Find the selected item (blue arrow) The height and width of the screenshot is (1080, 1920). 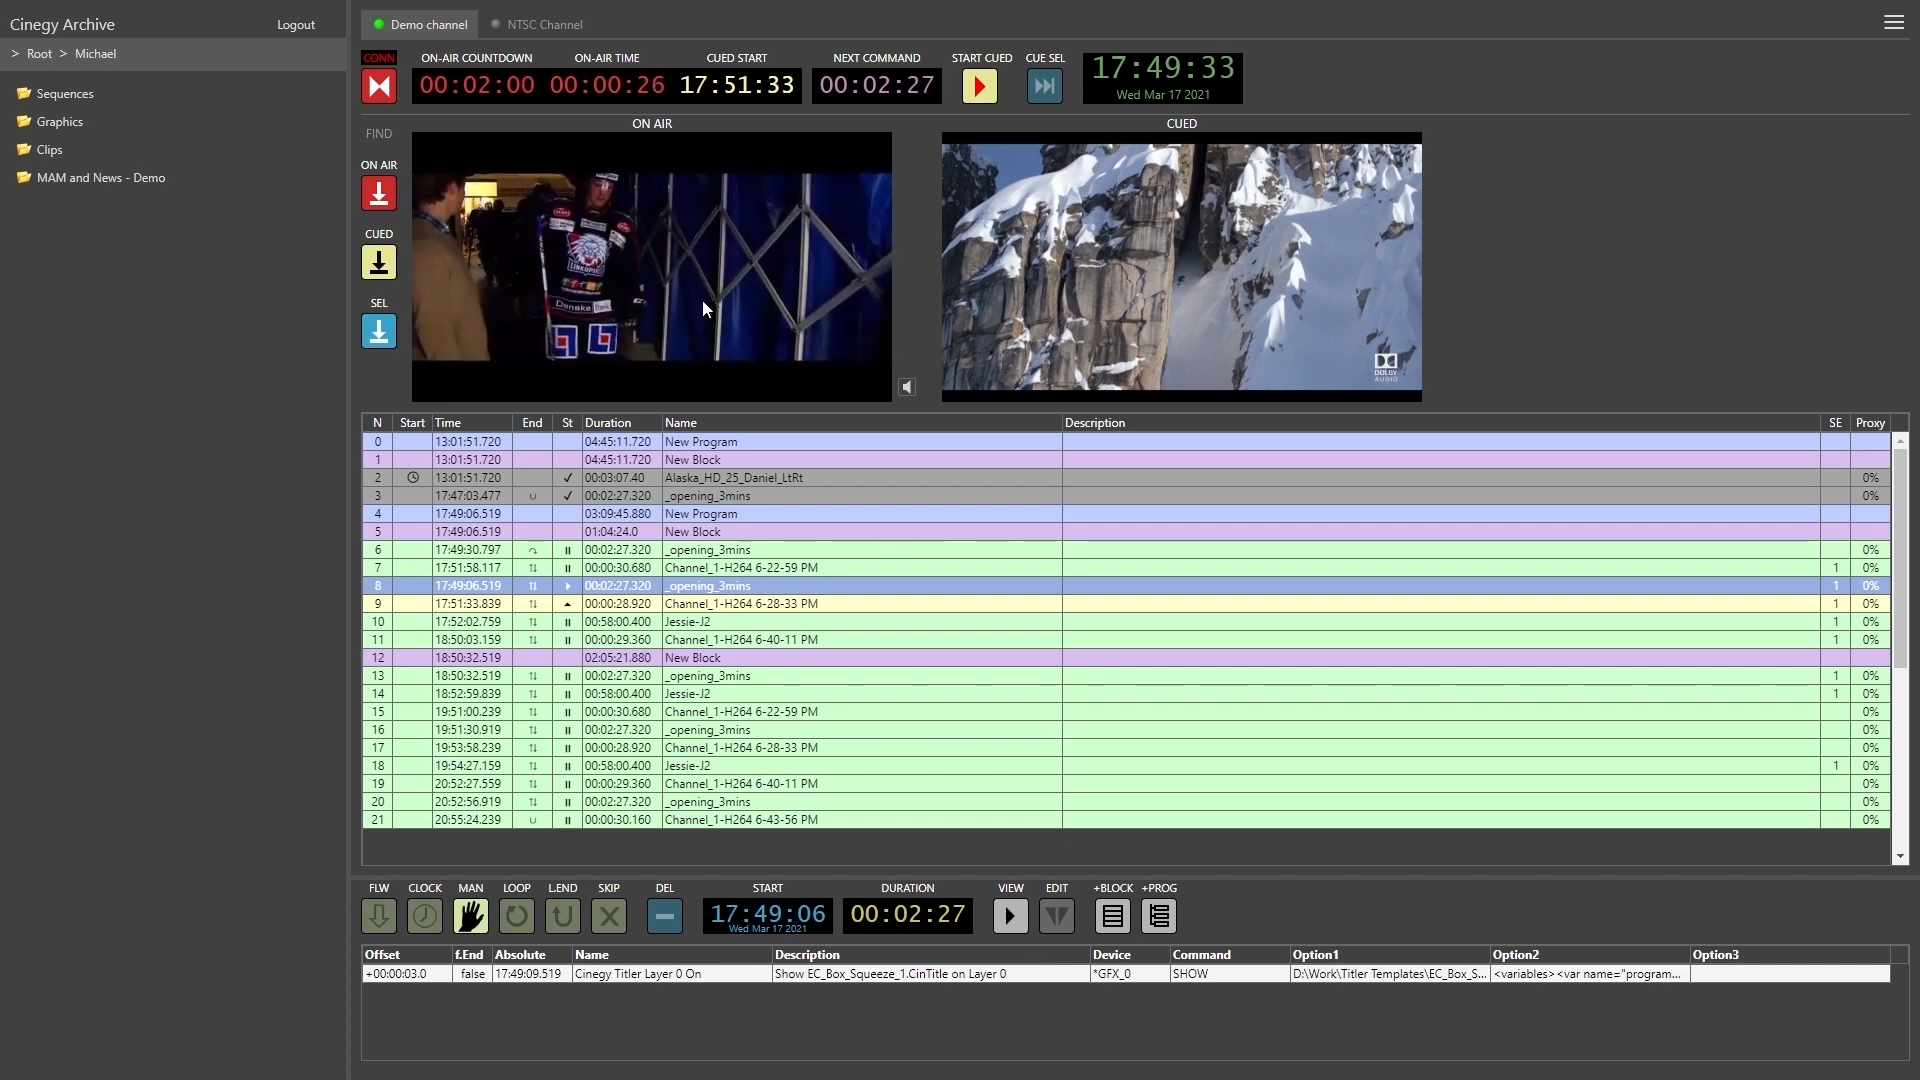379,331
